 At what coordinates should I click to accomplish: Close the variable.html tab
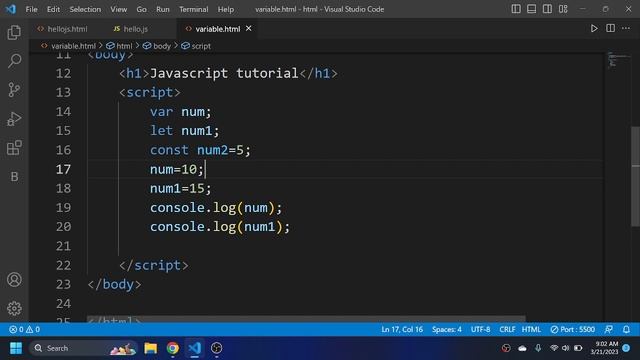pos(249,29)
